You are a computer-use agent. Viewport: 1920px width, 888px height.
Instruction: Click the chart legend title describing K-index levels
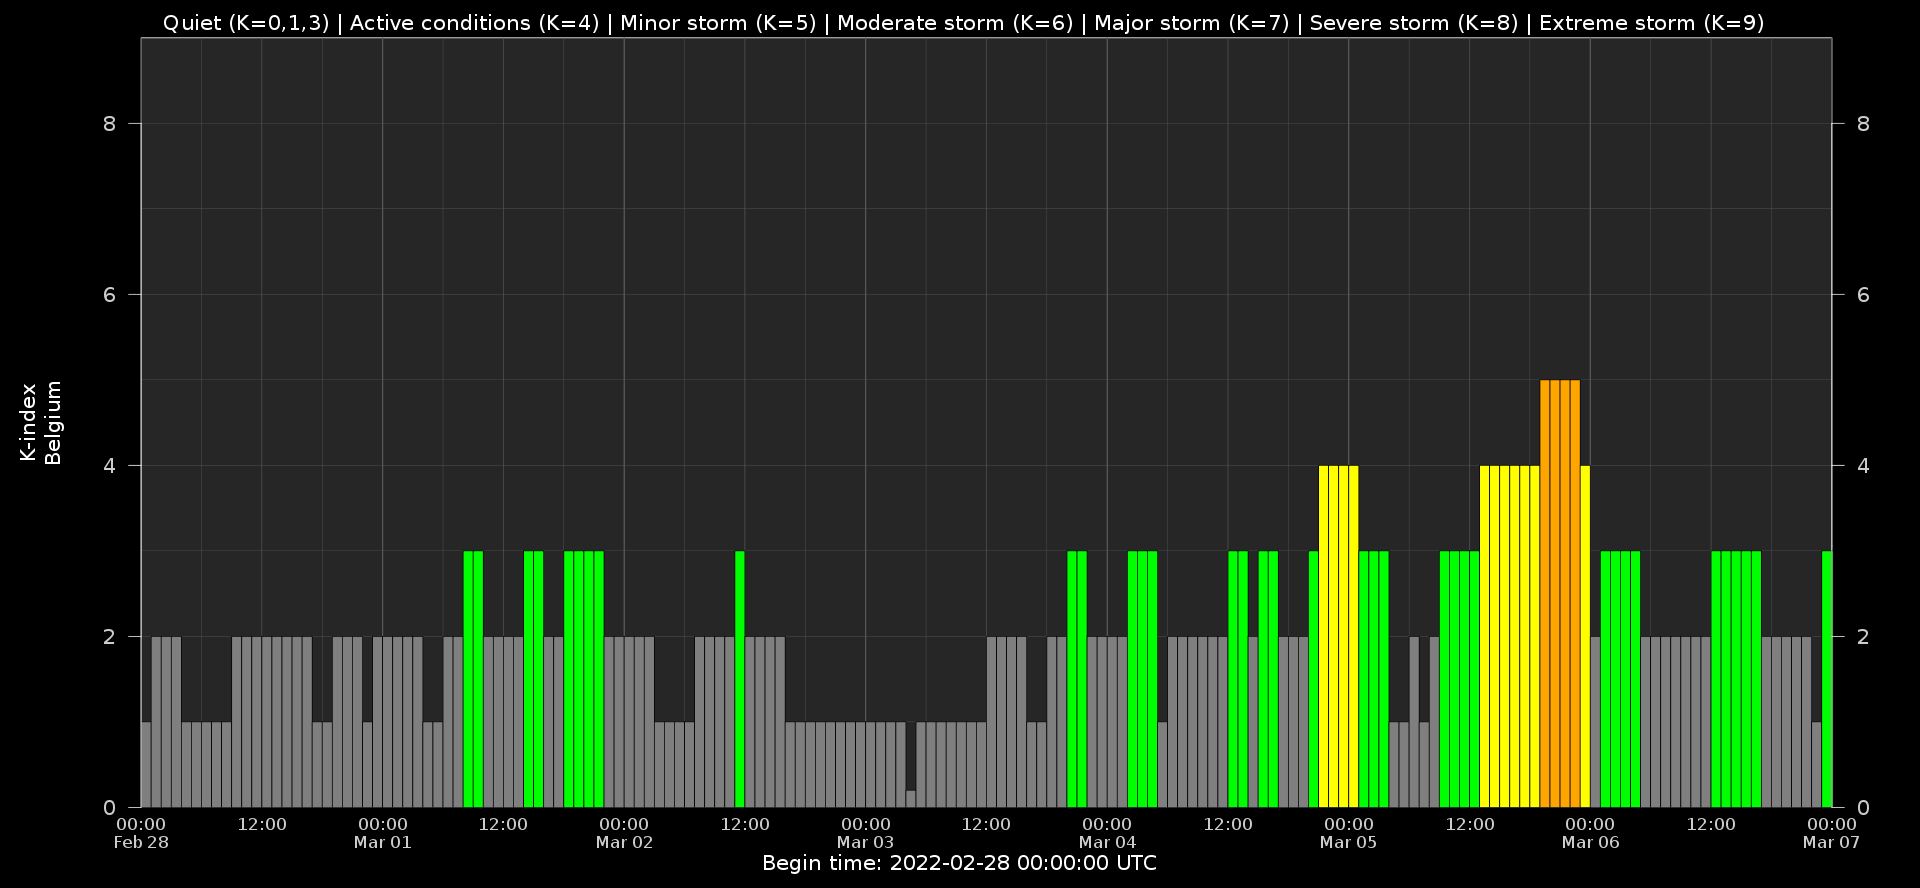pos(963,22)
